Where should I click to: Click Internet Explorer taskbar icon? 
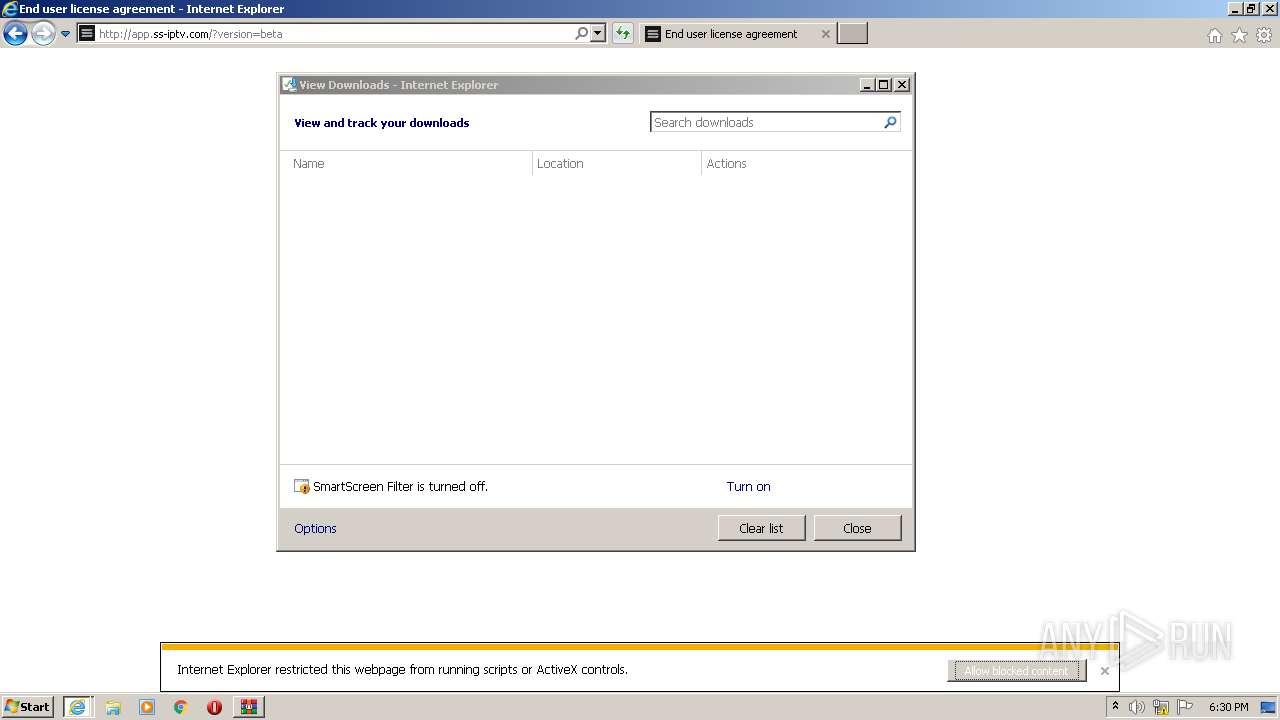[x=78, y=707]
